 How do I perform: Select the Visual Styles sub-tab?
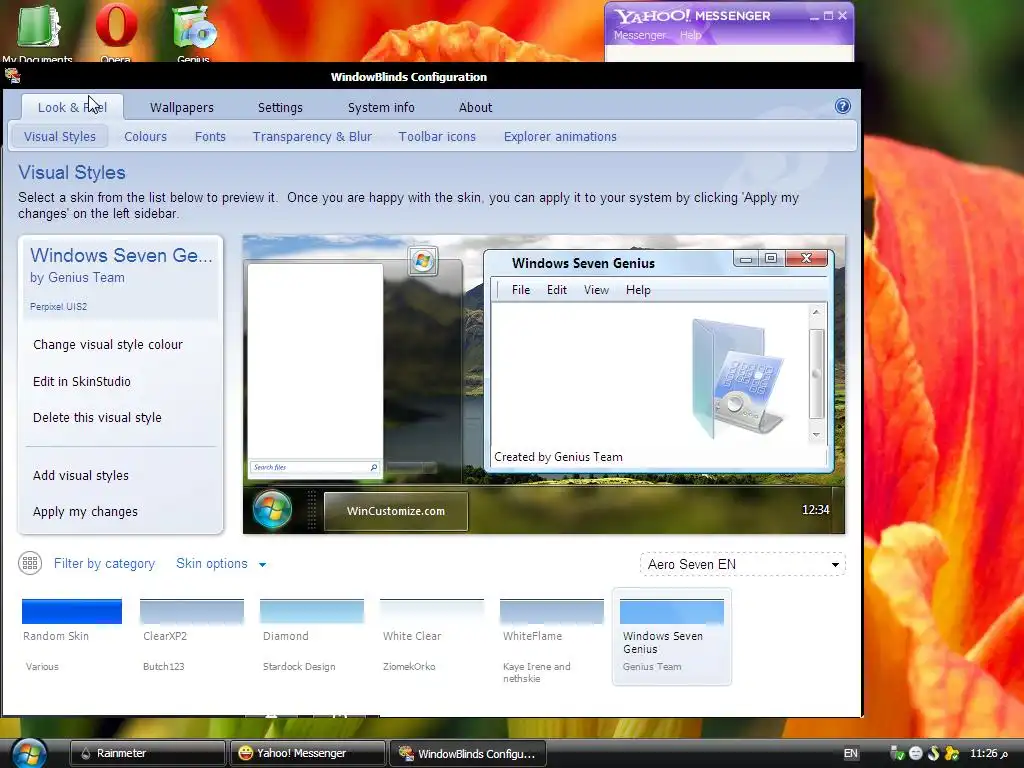tap(60, 136)
